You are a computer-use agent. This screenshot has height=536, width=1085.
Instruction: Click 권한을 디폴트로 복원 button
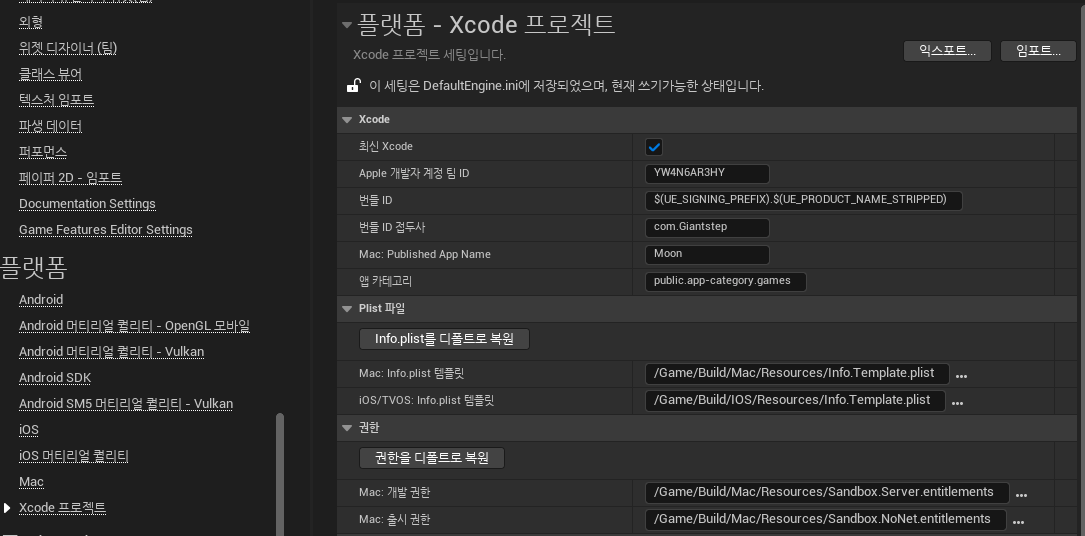pos(432,458)
